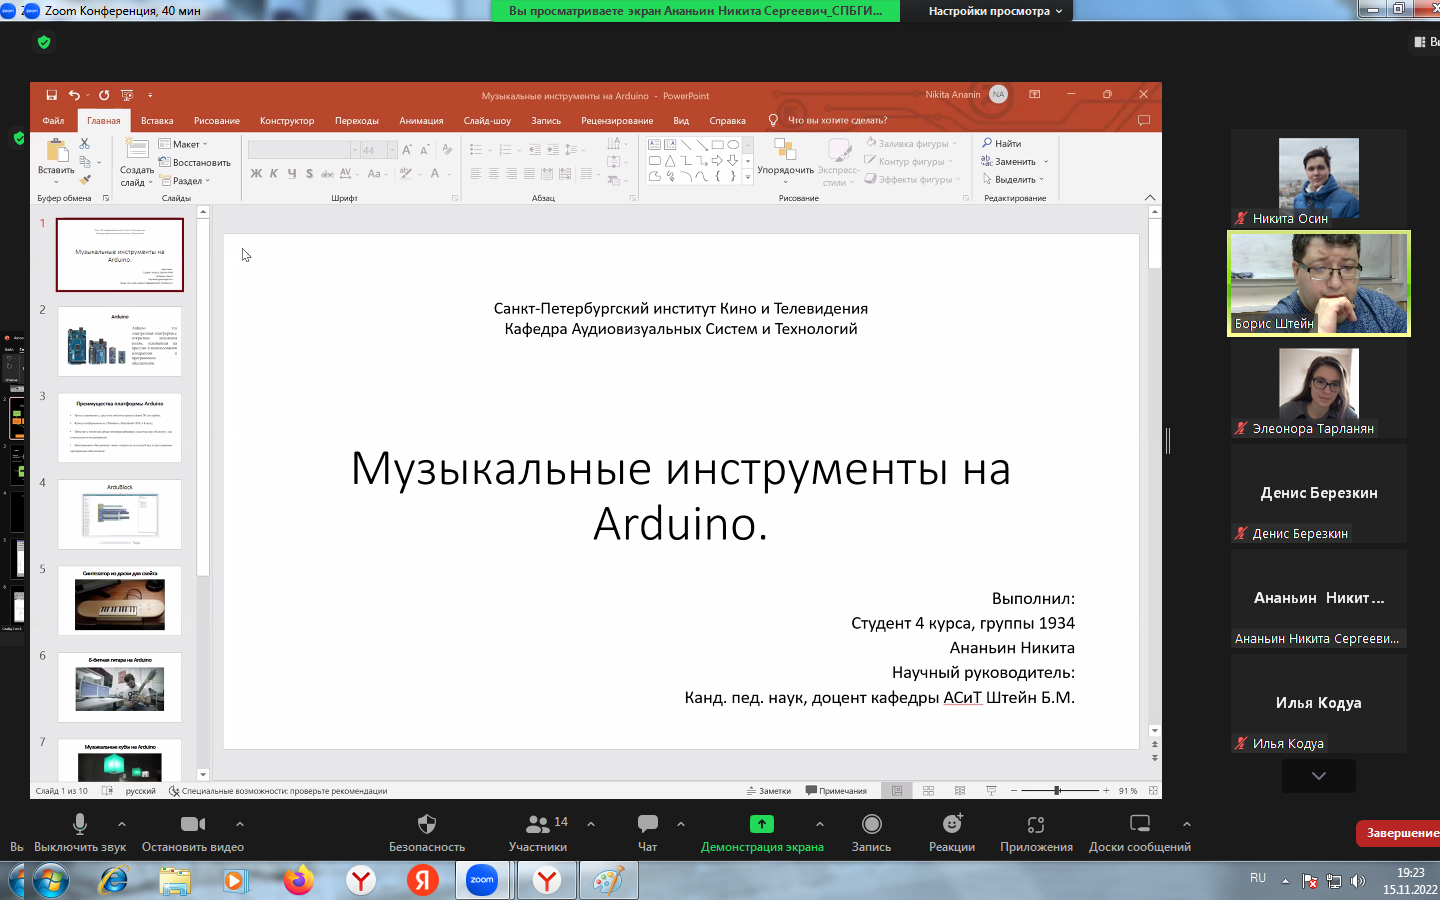Switch to the Конструктор ribbon tab

tap(287, 120)
